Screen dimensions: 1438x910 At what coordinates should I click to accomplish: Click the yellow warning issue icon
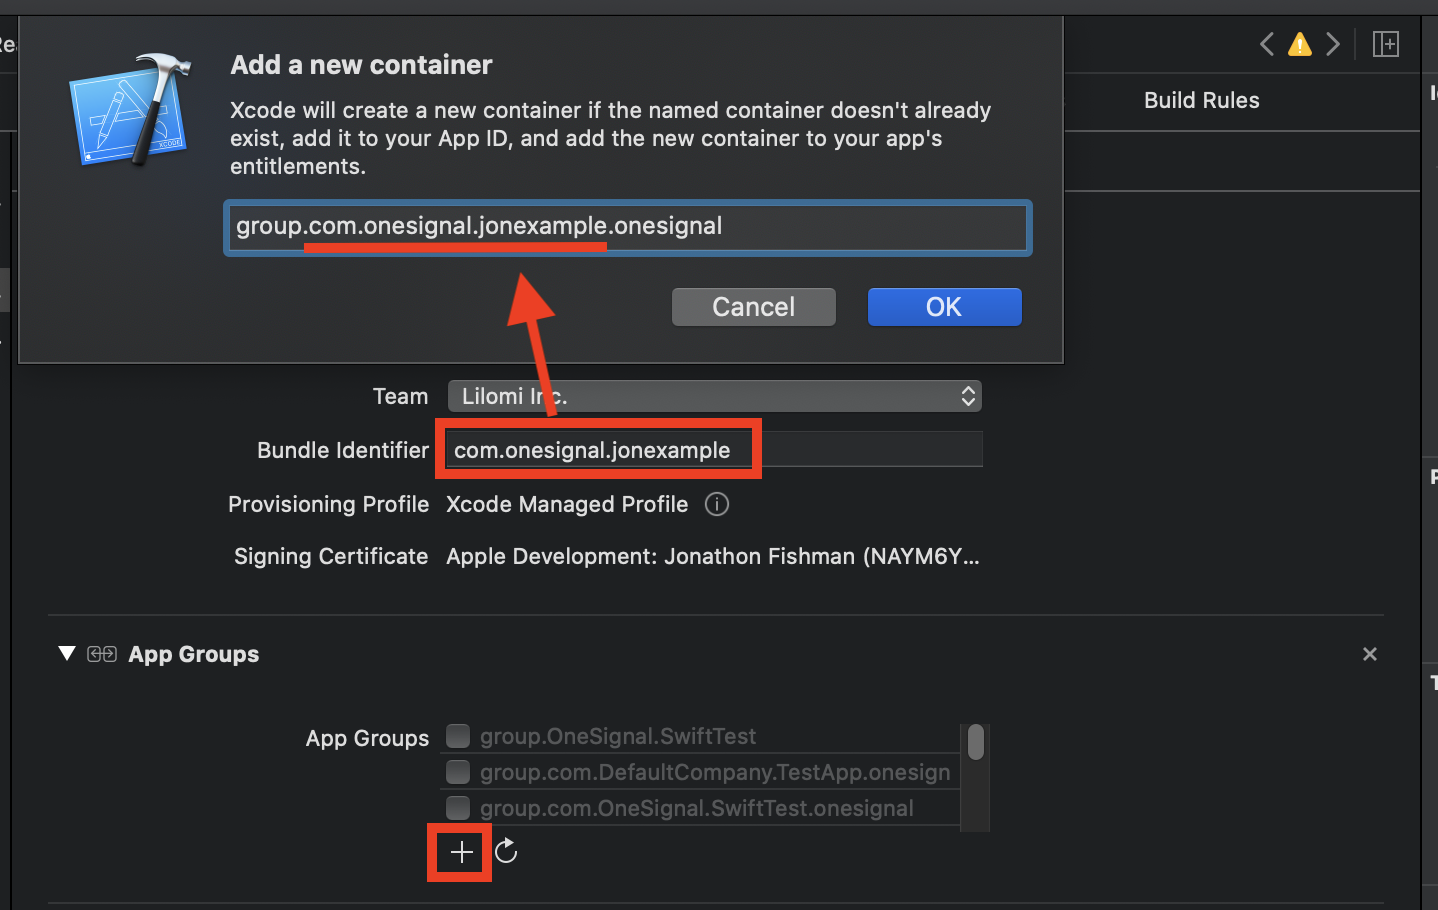(x=1300, y=44)
